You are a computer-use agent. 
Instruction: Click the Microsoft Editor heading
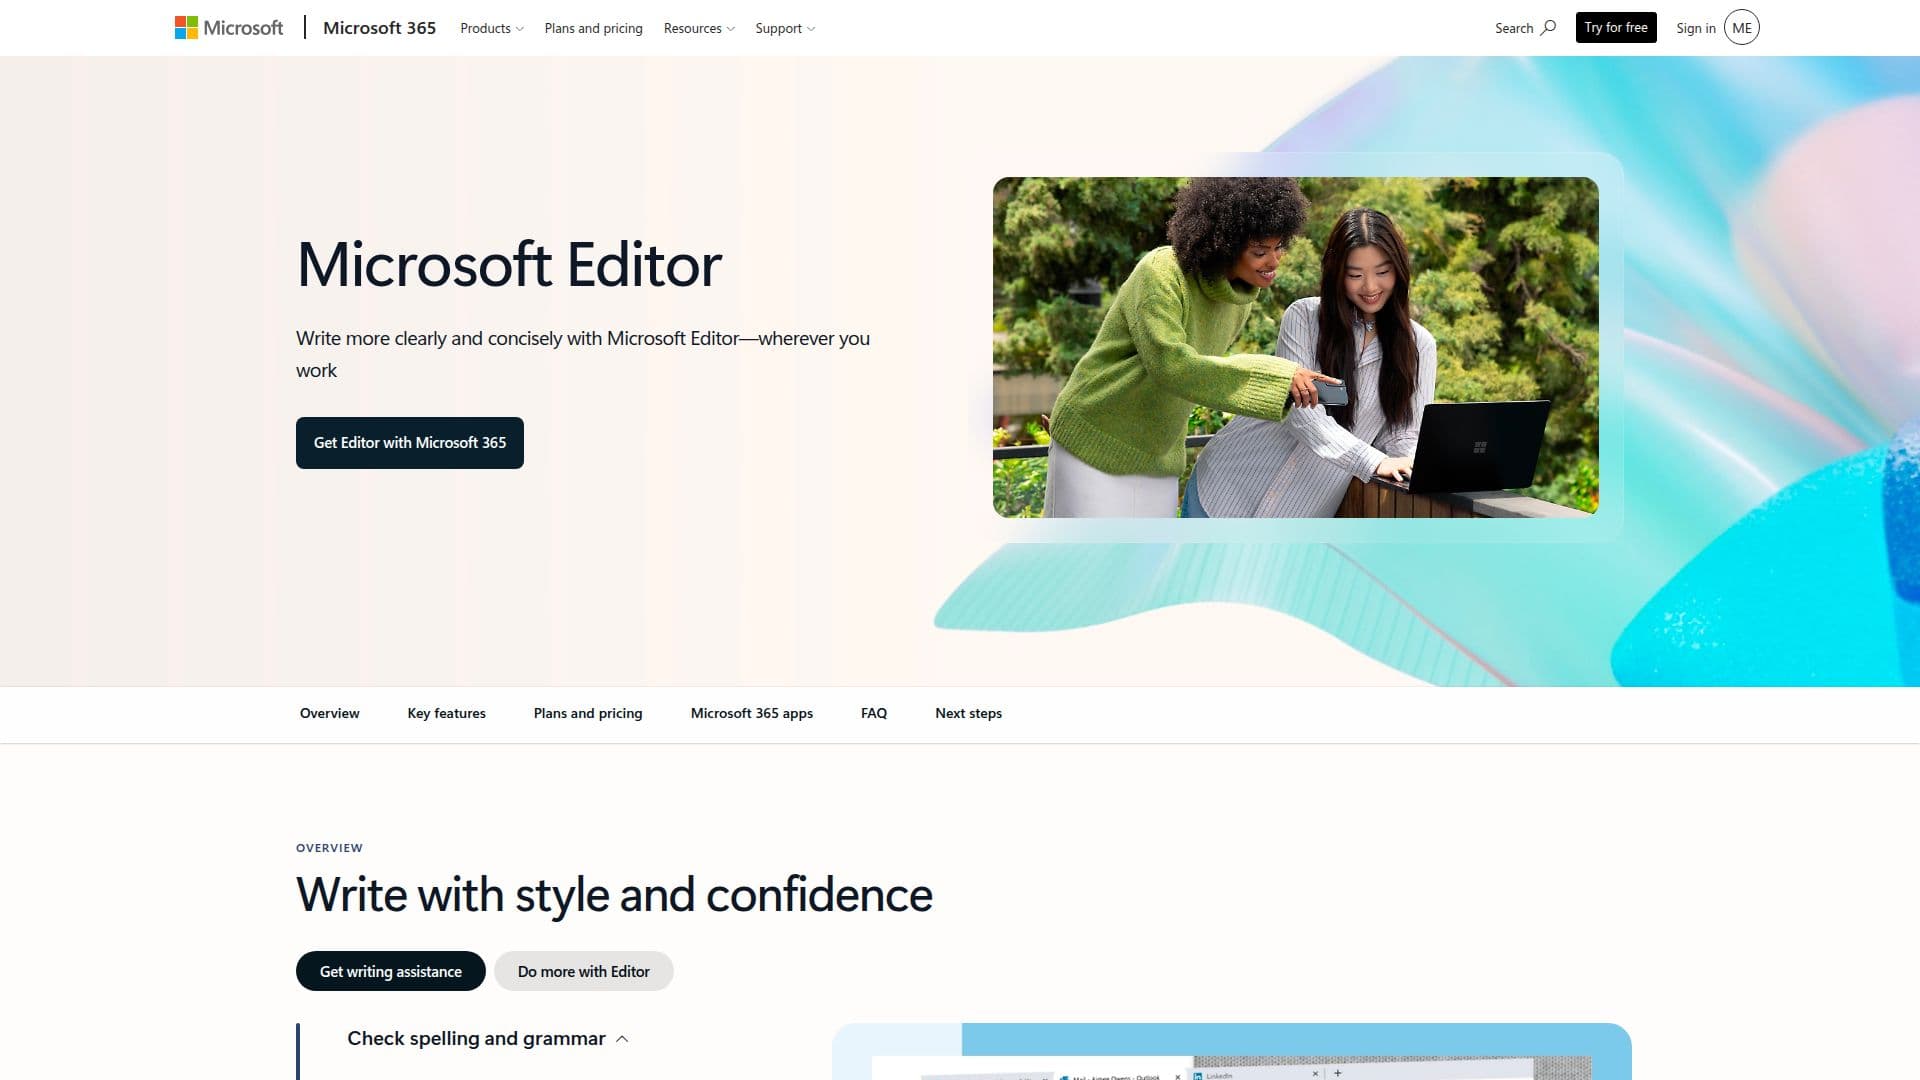[509, 265]
